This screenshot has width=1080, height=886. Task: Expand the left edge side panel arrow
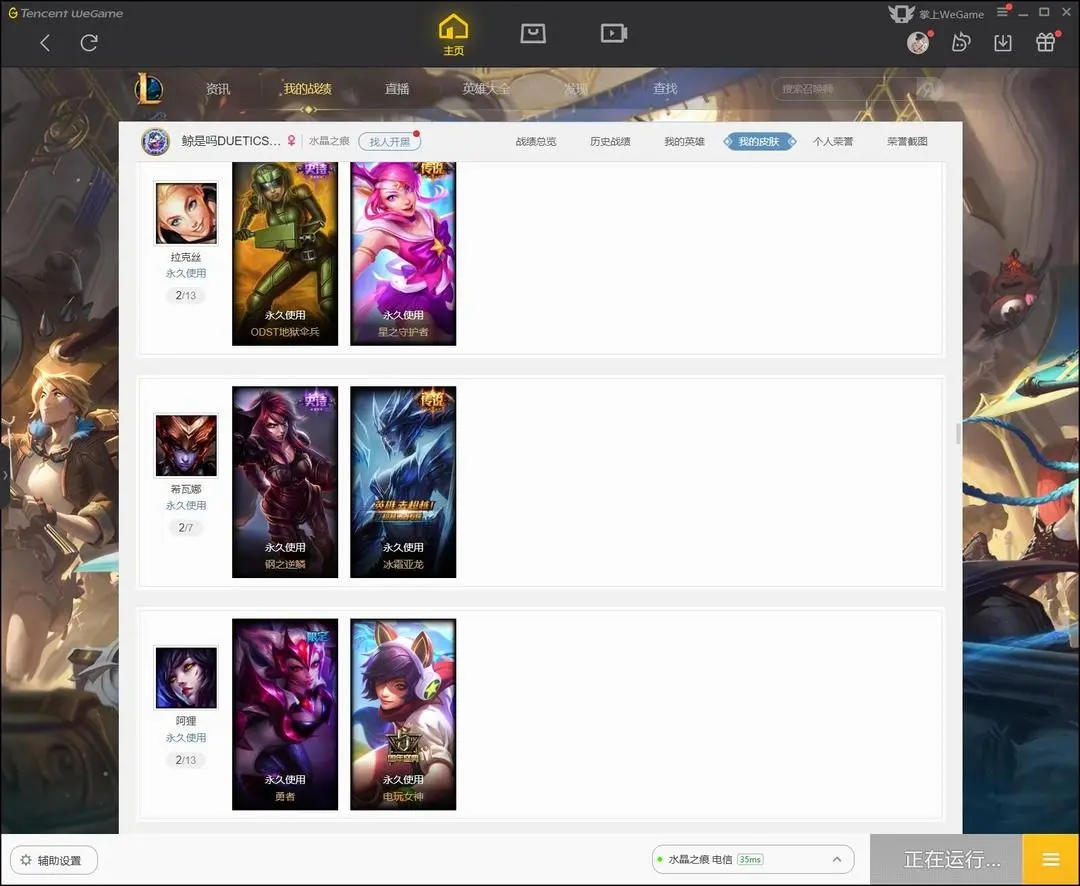point(5,475)
